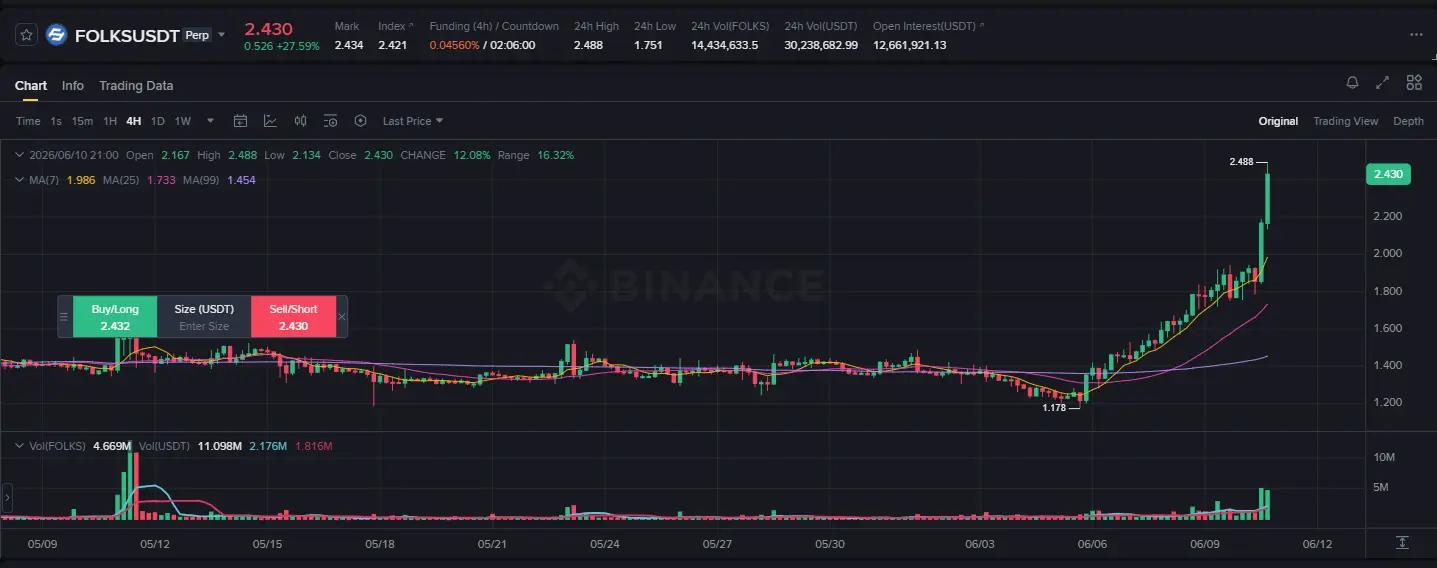
Task: Click the 06/09 date on time axis
Action: [x=1205, y=544]
